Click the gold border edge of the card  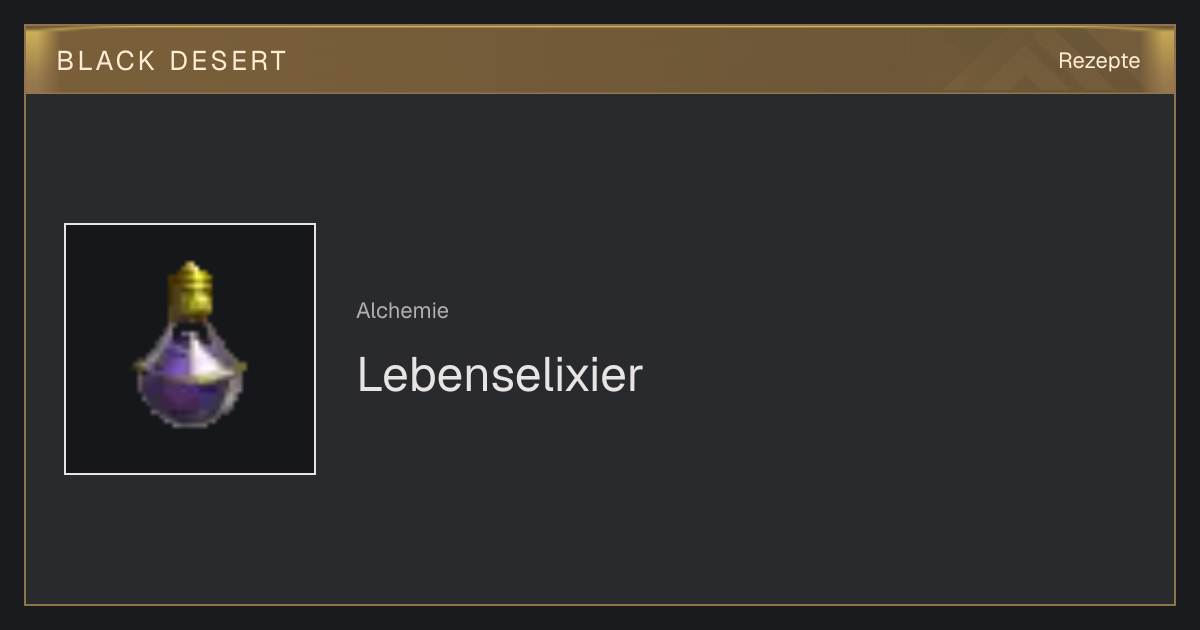click(25, 350)
